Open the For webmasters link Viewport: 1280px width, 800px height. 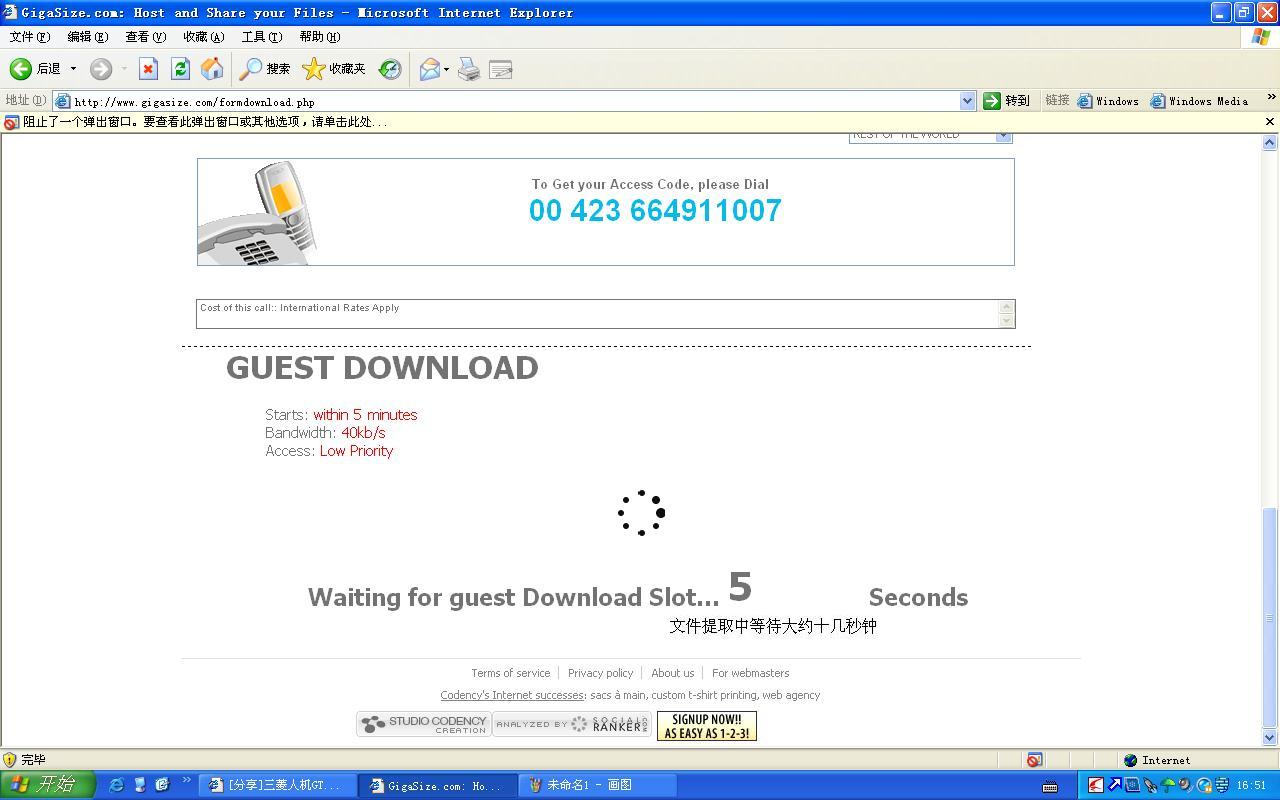click(750, 673)
